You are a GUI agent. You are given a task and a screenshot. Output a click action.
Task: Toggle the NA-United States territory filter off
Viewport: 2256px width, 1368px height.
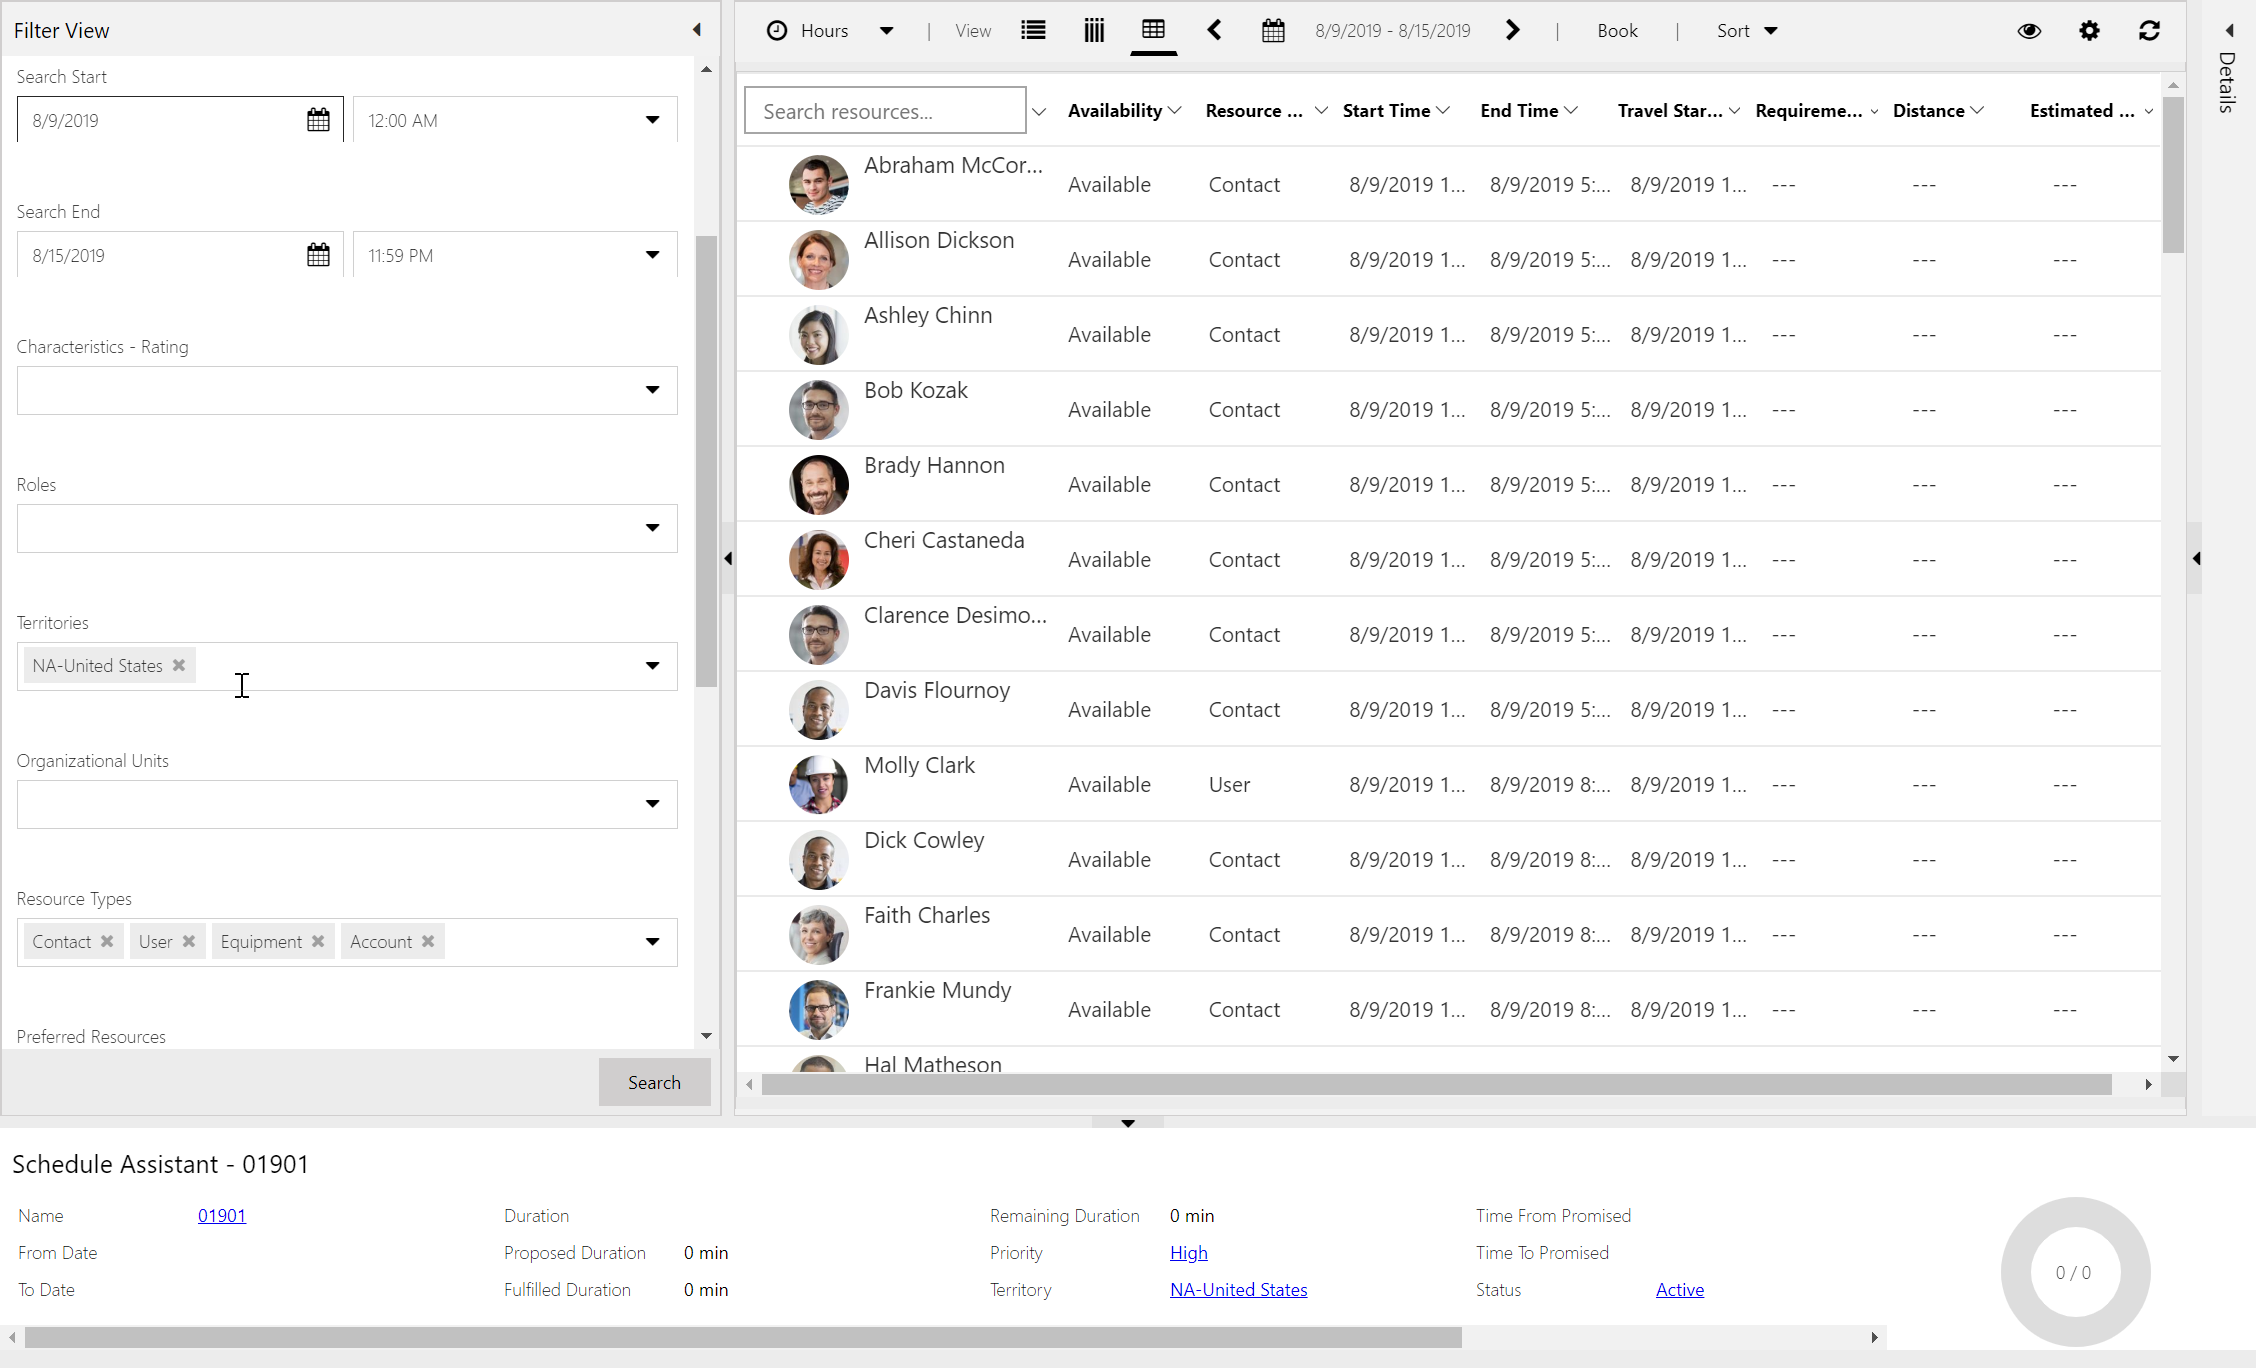[180, 665]
